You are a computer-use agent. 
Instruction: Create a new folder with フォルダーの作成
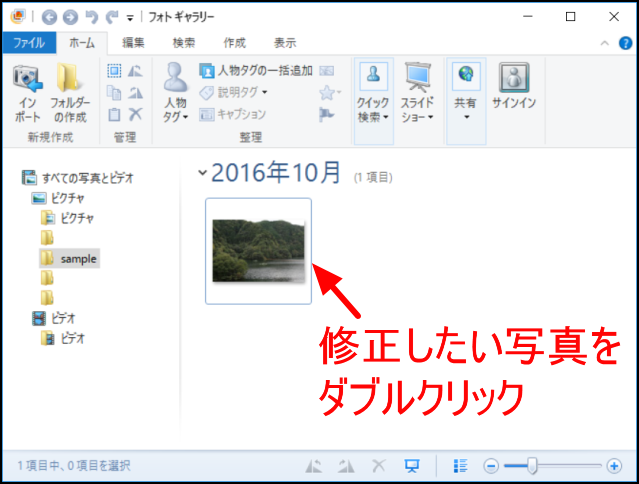70,93
